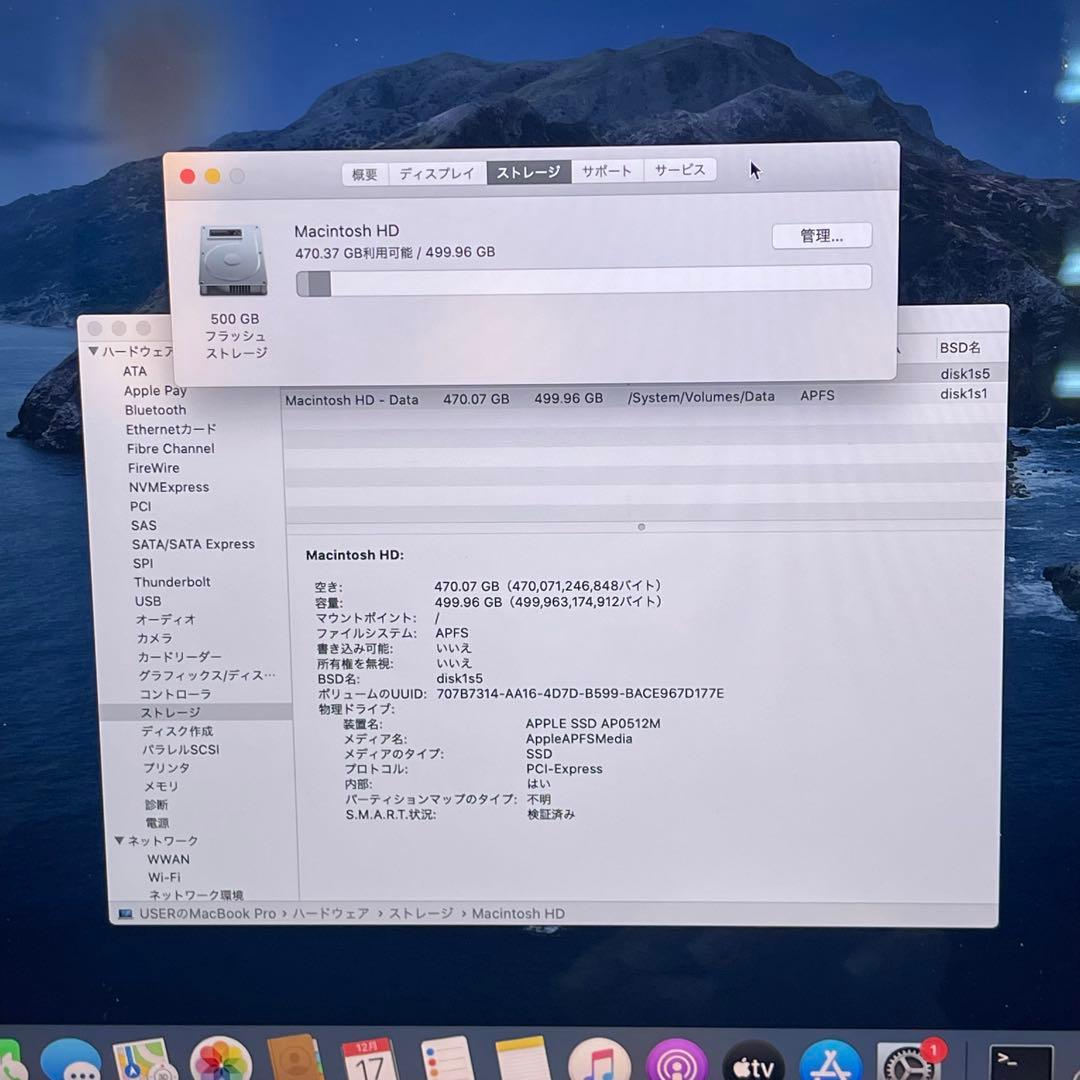Click the 管理... button
Image resolution: width=1080 pixels, height=1080 pixels.
click(821, 235)
